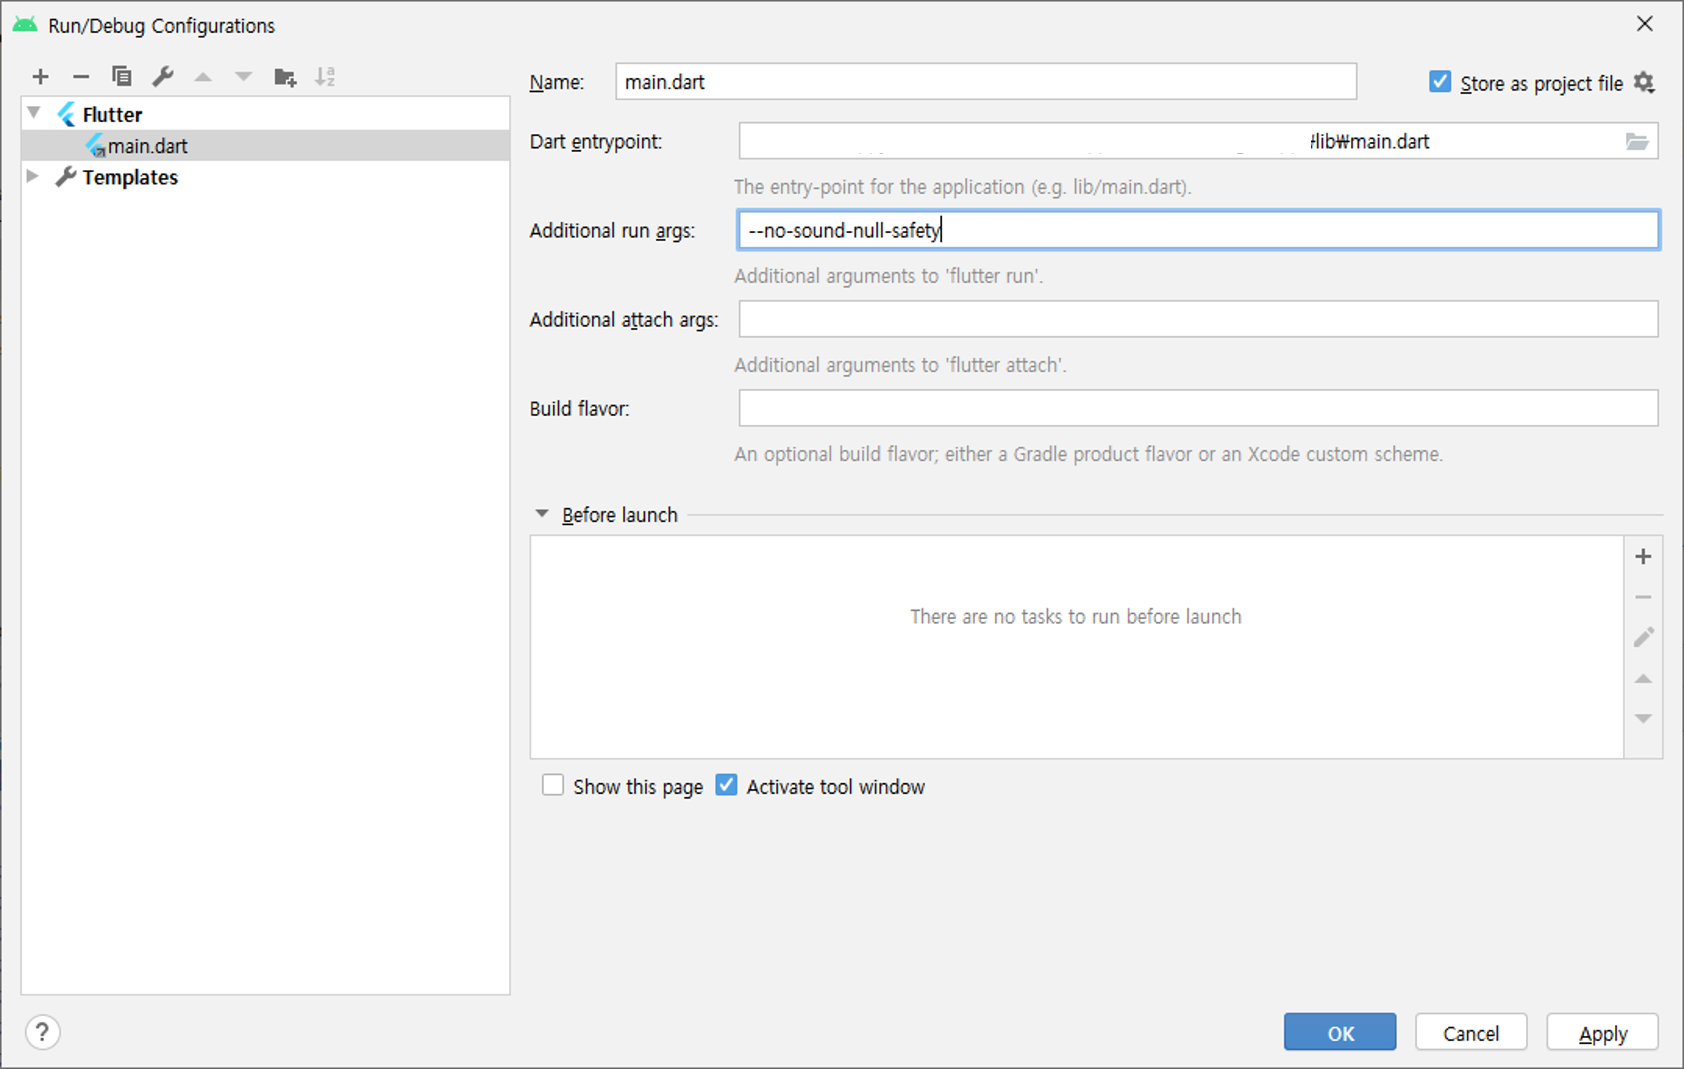Remove the before launch task
This screenshot has height=1069, width=1684.
click(1643, 597)
